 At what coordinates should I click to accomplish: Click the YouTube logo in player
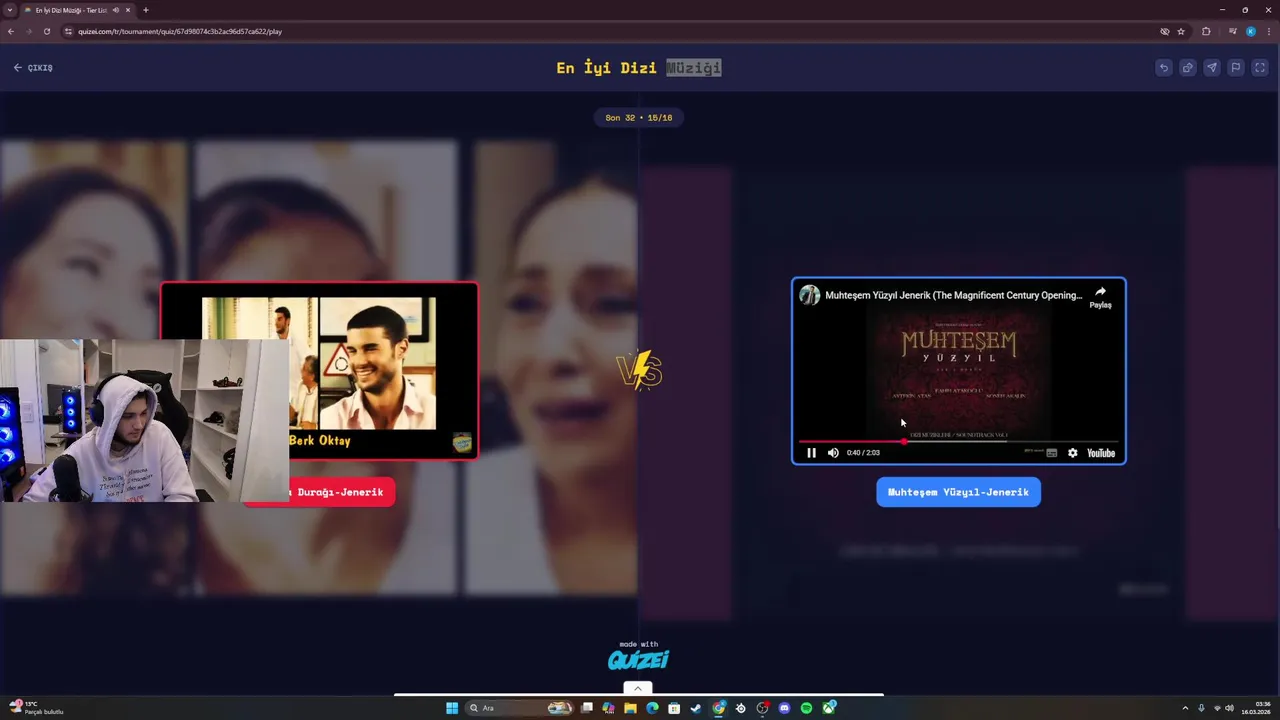tap(1101, 453)
